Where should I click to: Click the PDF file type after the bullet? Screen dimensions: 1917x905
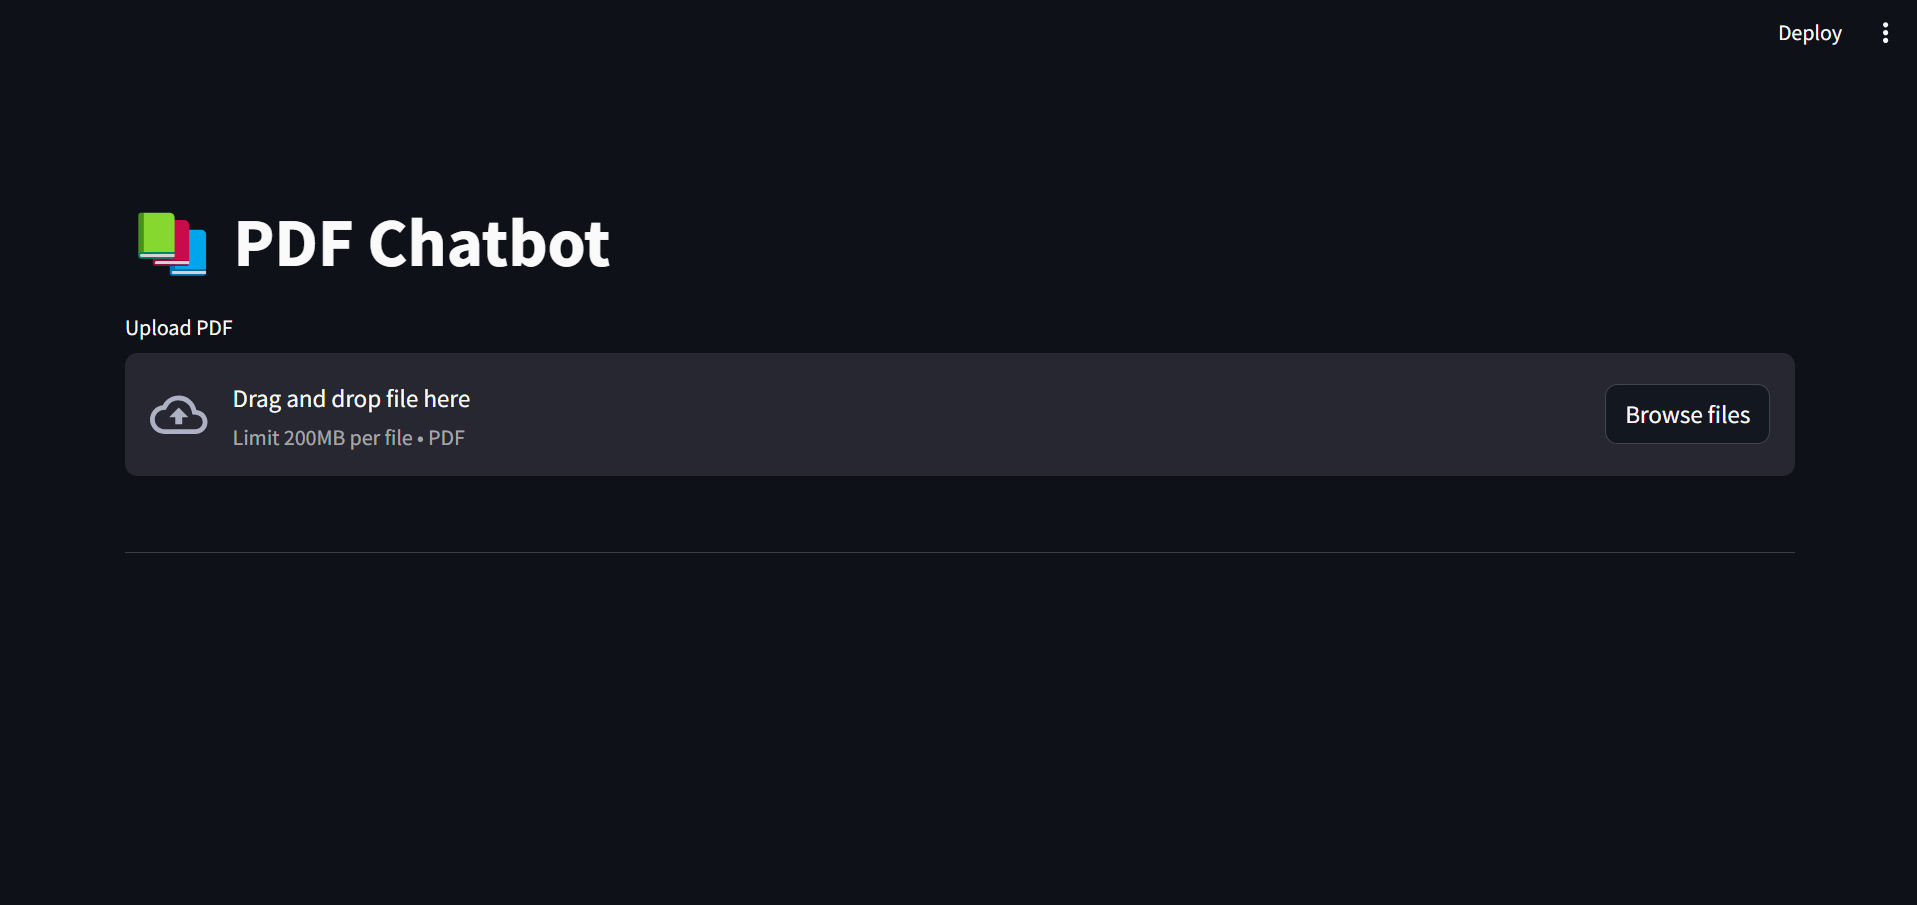pos(447,438)
